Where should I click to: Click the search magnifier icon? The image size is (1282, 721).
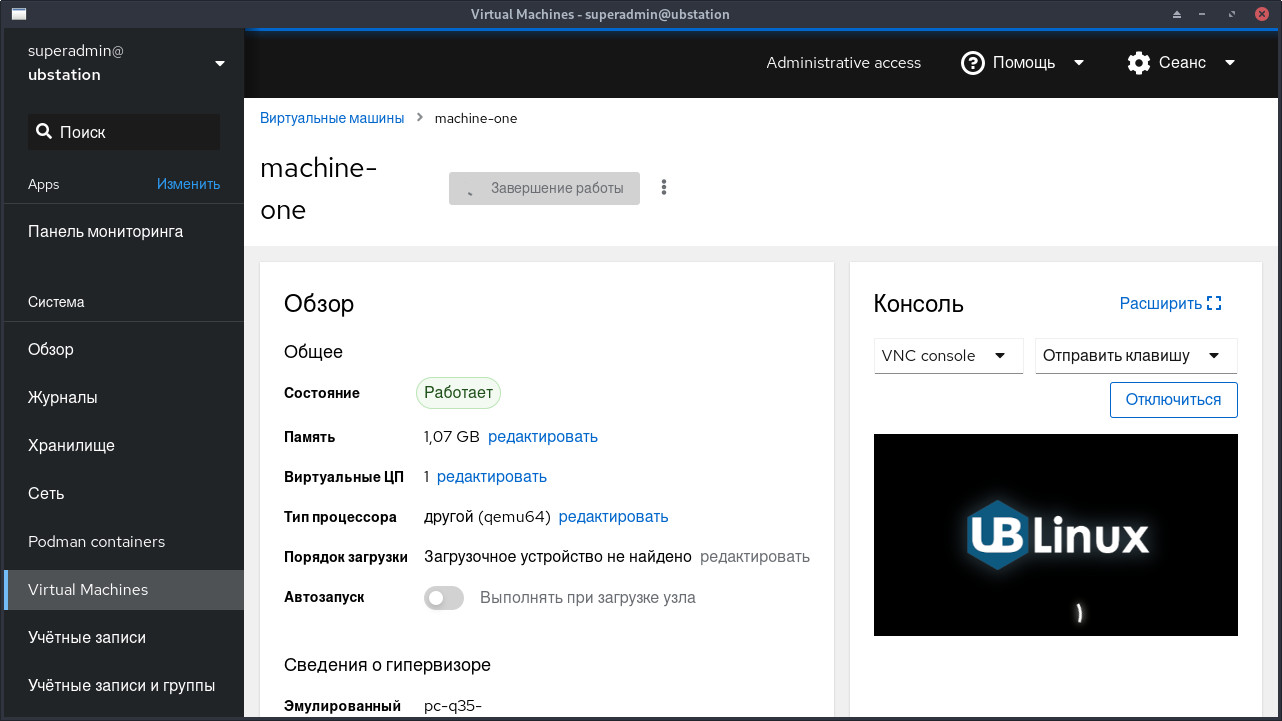44,132
